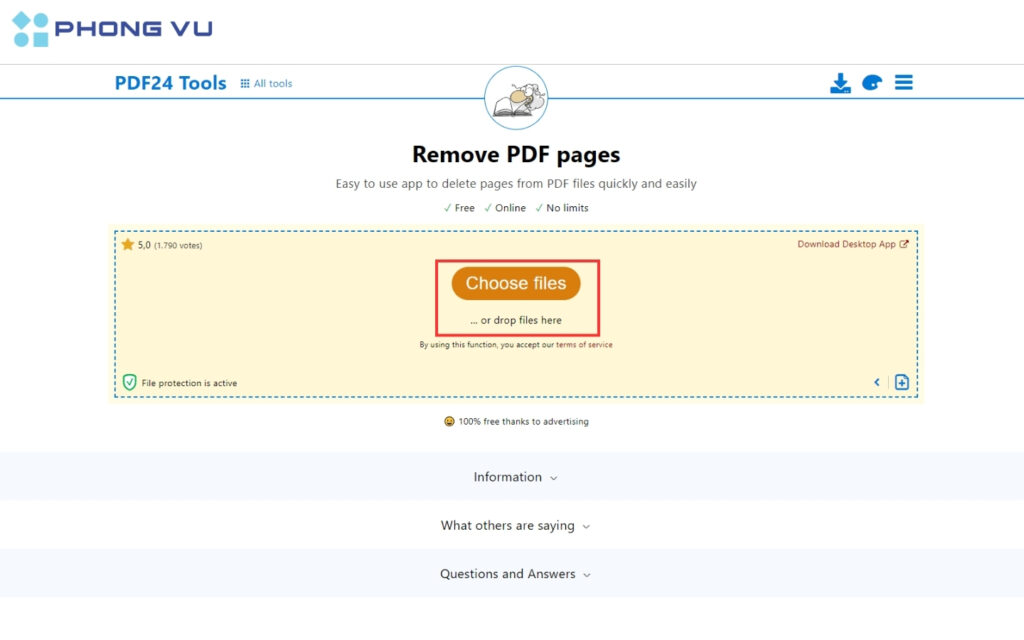This screenshot has width=1024, height=640.
Task: Click the star icon beside the rating
Action: click(x=128, y=243)
